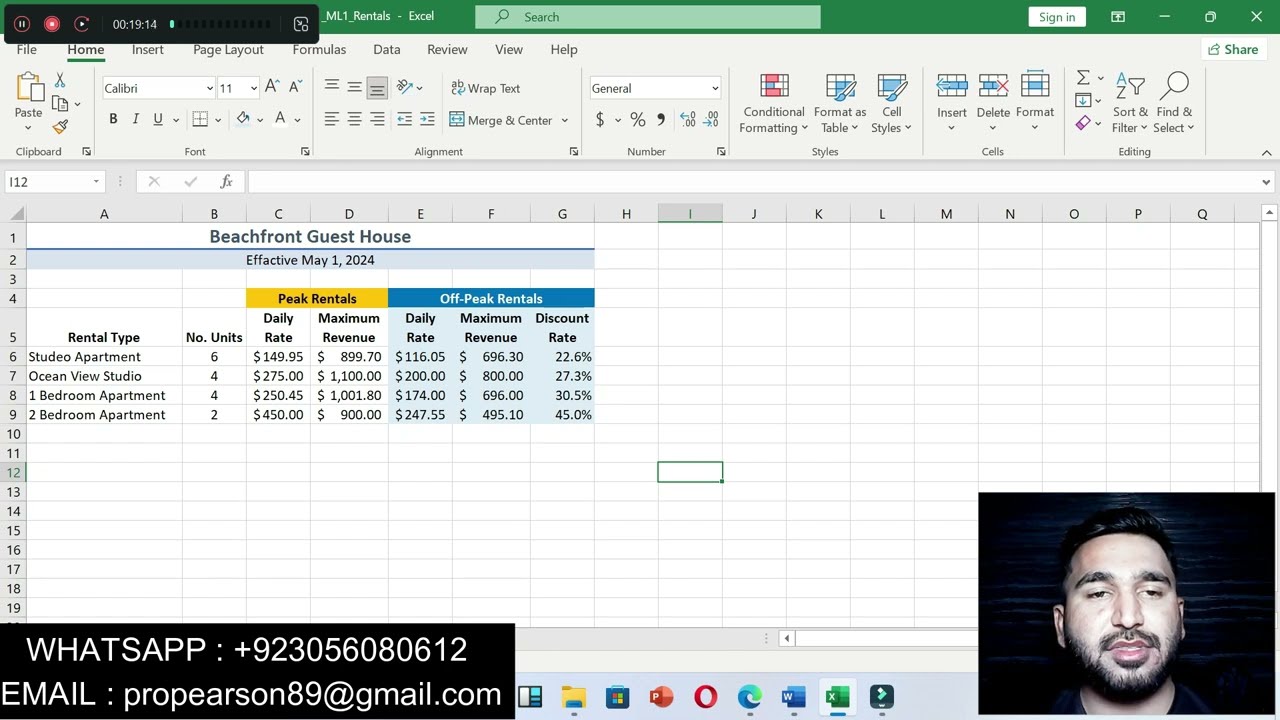
Task: Click Merge & Center button
Action: click(x=501, y=120)
